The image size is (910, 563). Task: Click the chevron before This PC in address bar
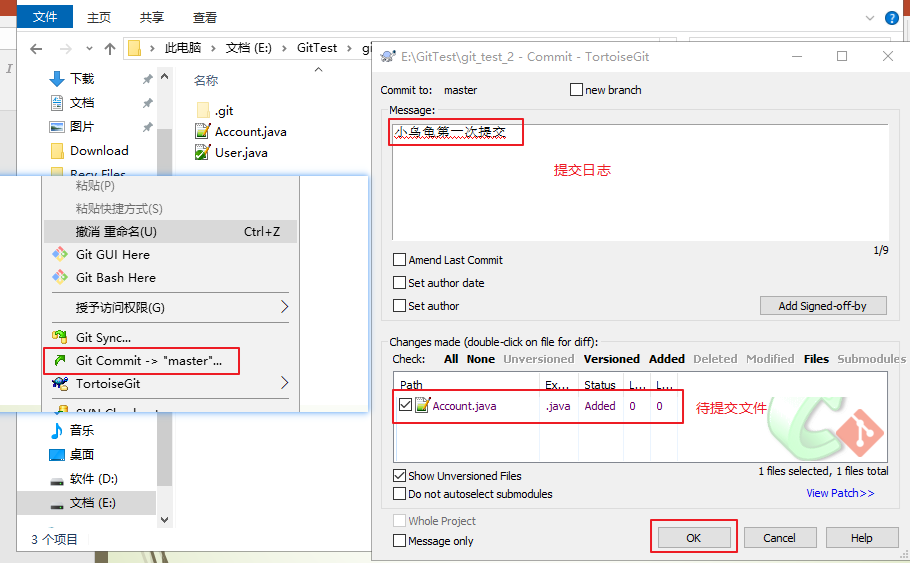click(x=152, y=48)
